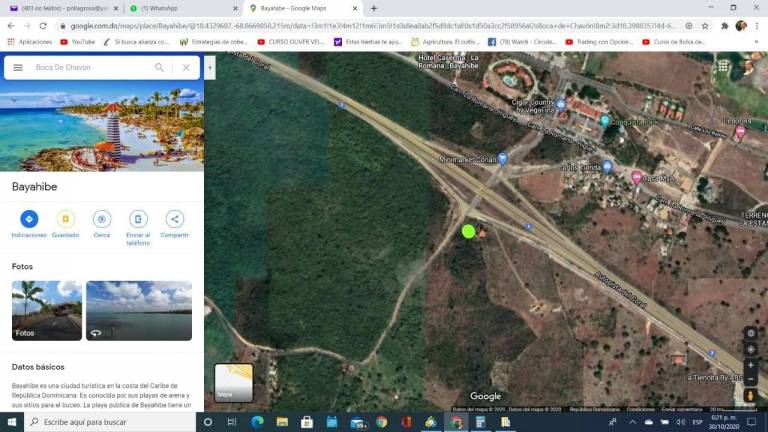
Task: Click the Indicaciones directions icon
Action: (29, 219)
